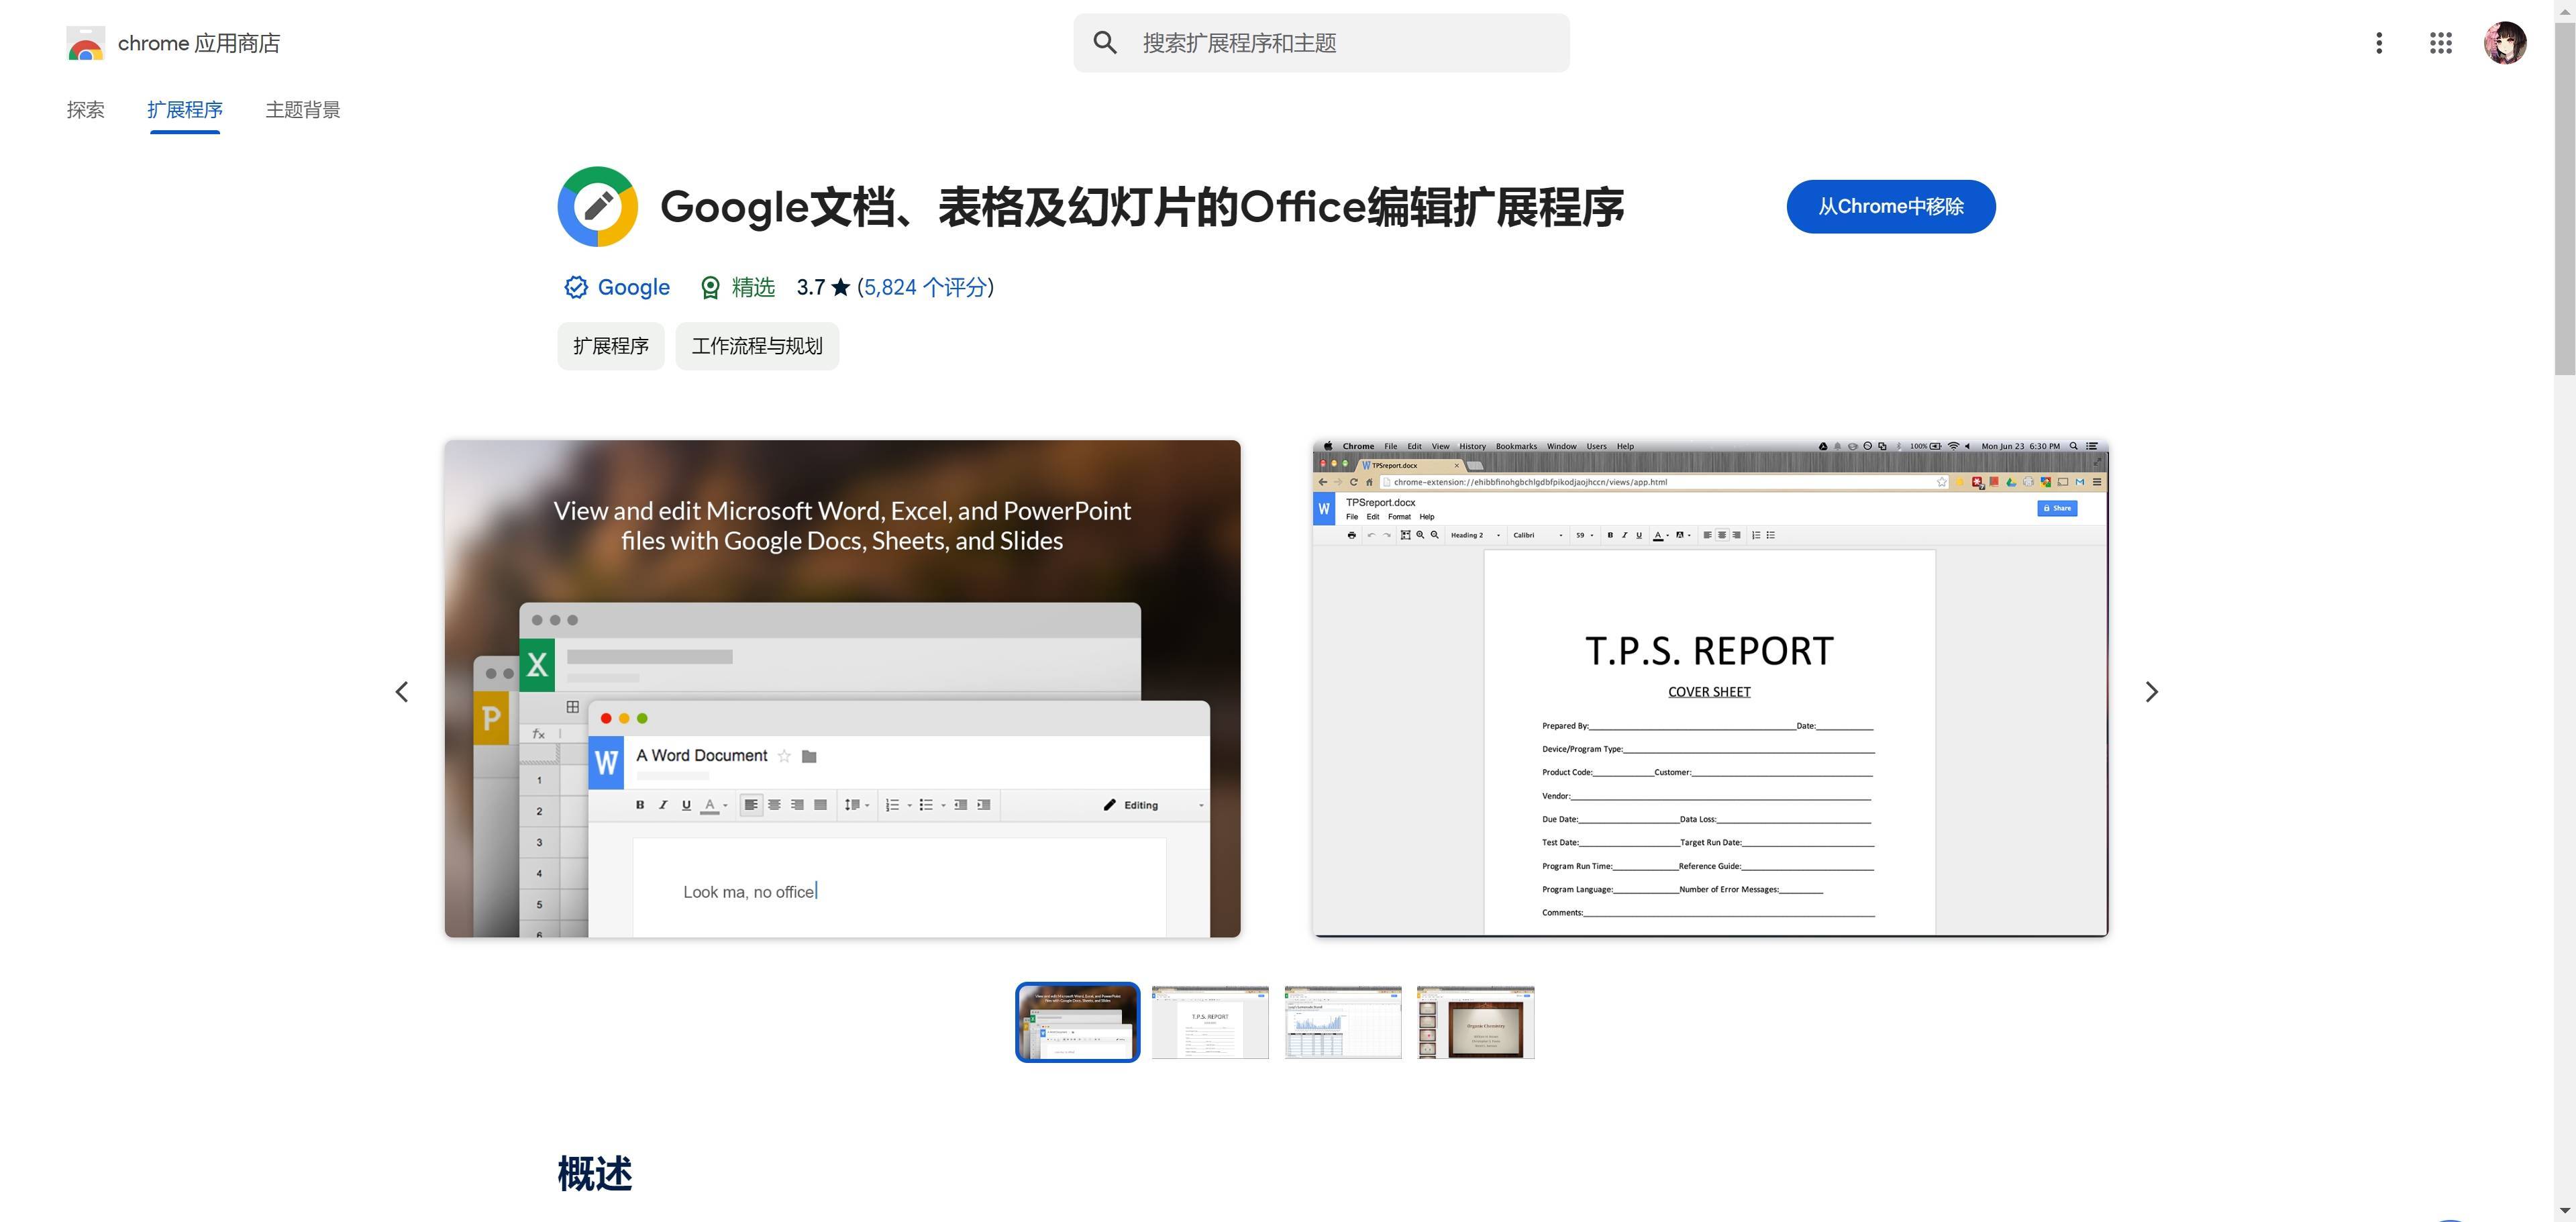Image resolution: width=2576 pixels, height=1222 pixels.
Task: Open the 5,824 个评分 ratings link
Action: point(925,287)
